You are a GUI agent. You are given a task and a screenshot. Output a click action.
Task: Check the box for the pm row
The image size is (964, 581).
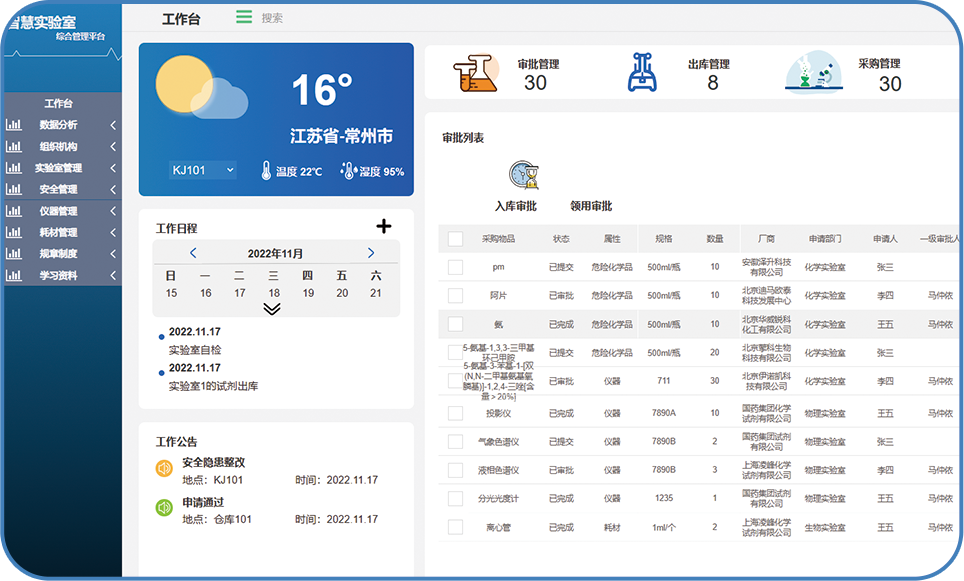(x=456, y=267)
